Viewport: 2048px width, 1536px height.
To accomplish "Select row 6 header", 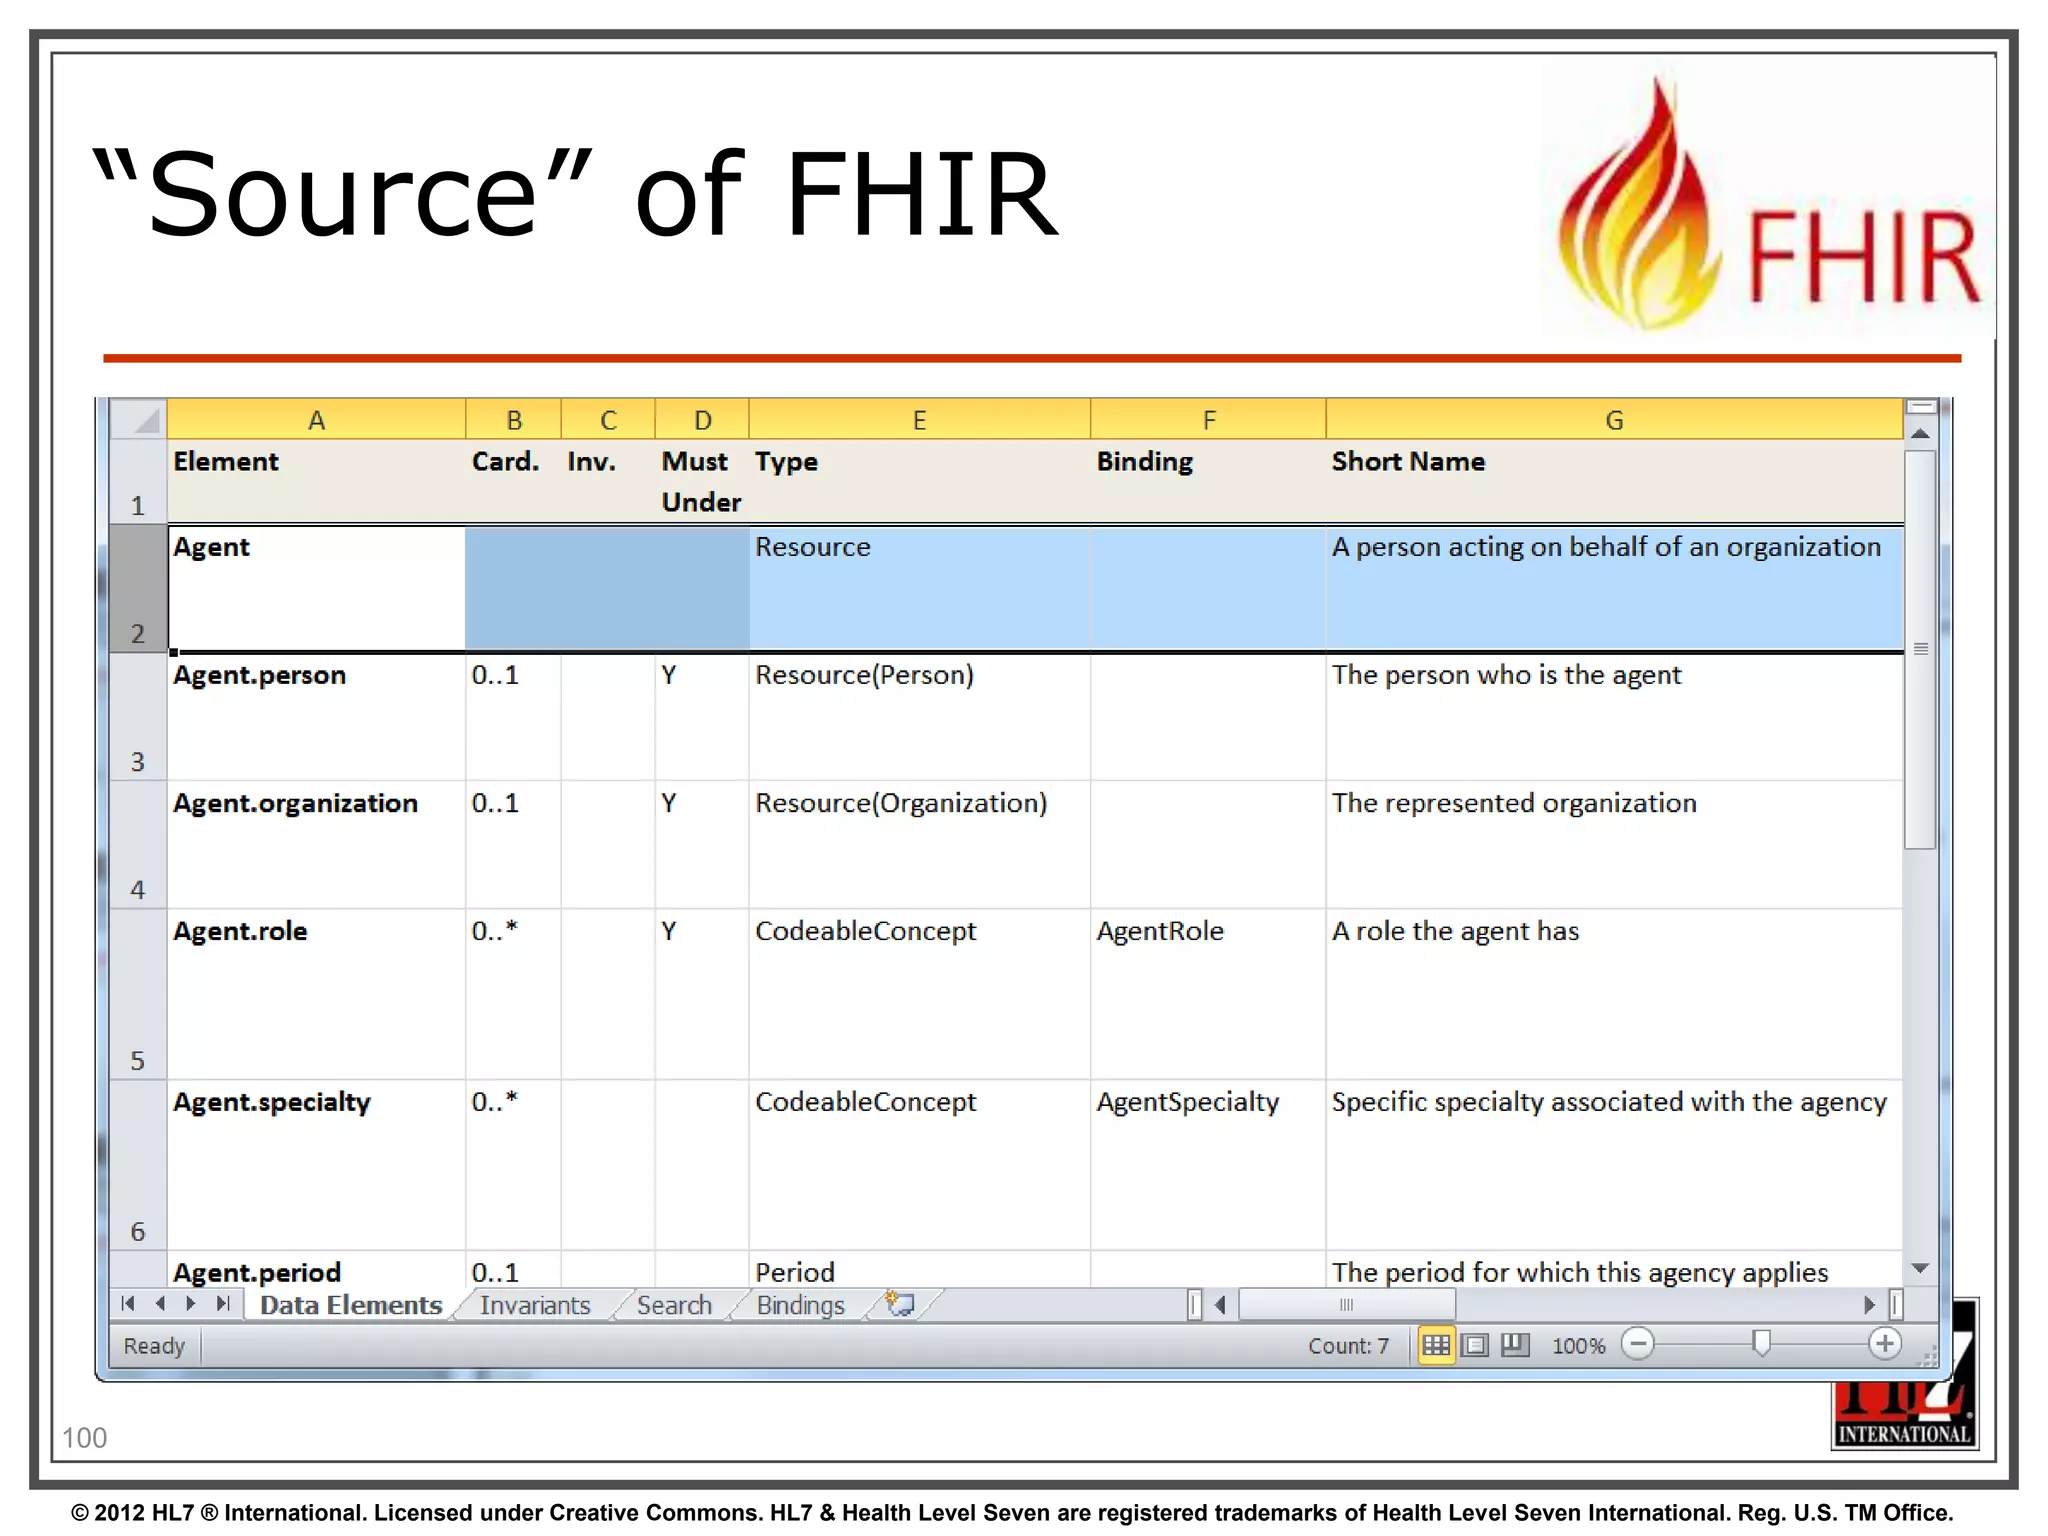I will [x=138, y=1165].
